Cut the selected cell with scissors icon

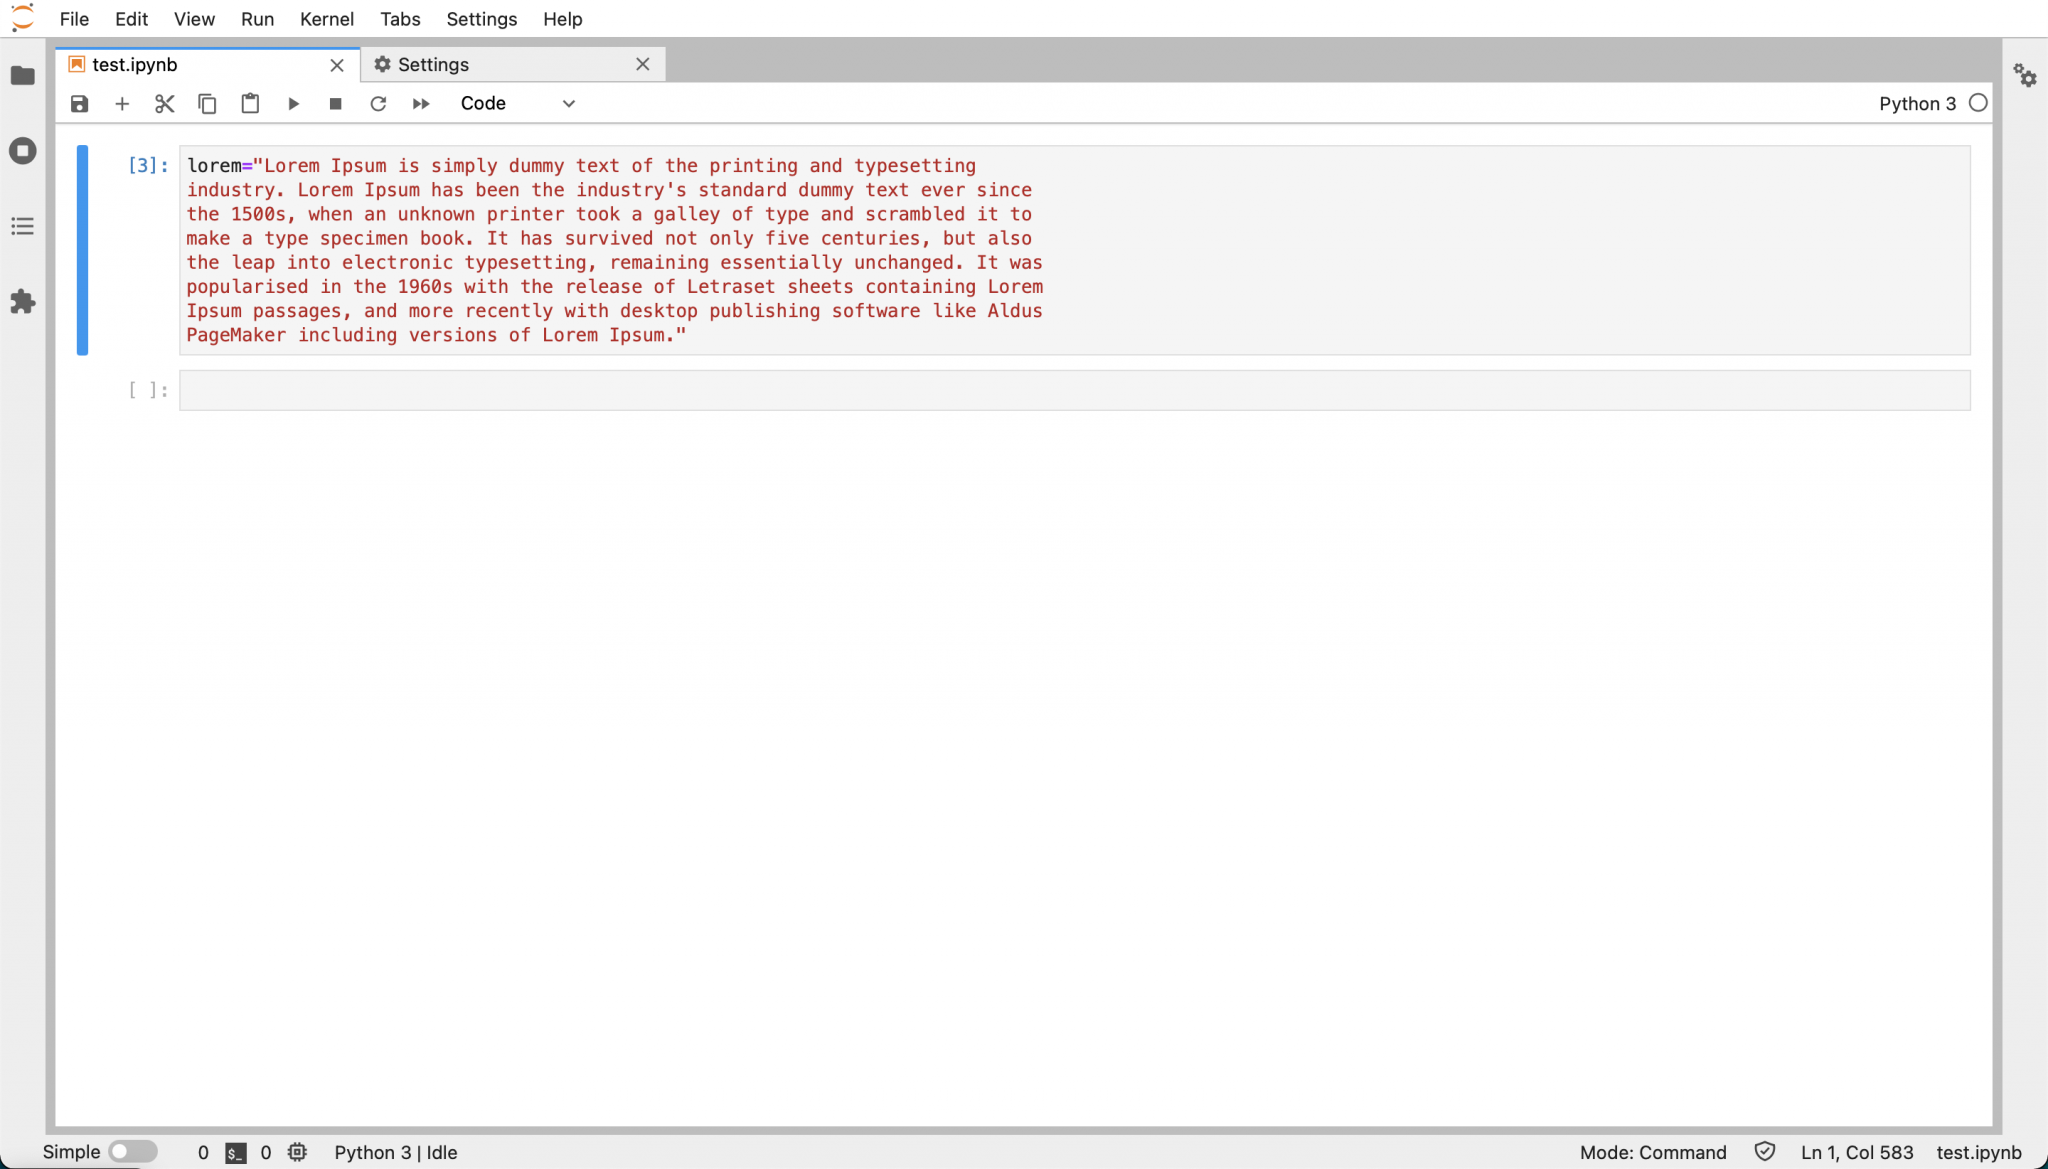(165, 104)
